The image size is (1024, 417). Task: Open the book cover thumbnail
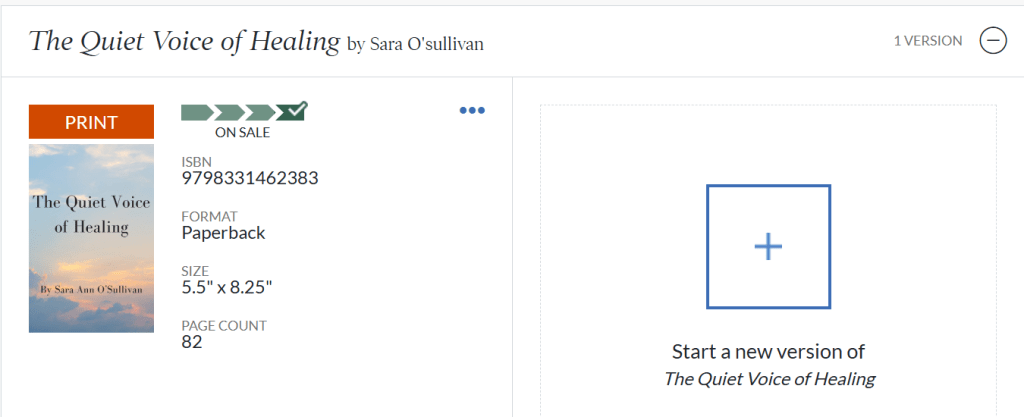pyautogui.click(x=91, y=238)
